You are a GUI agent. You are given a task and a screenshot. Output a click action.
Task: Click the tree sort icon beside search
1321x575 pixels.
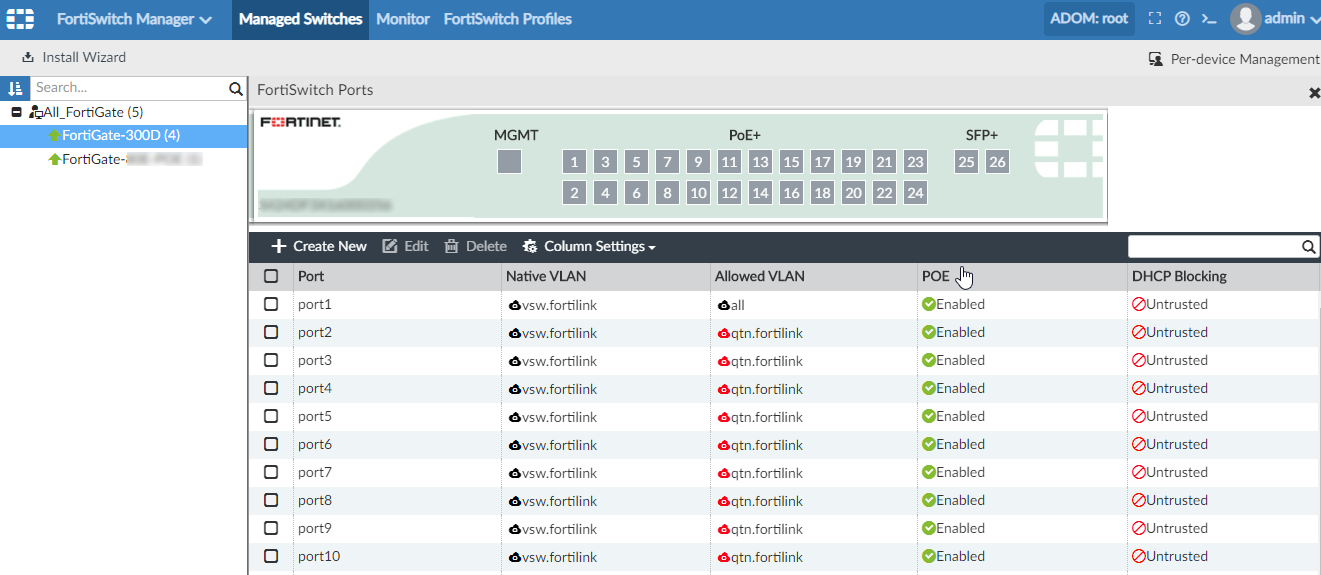[15, 88]
